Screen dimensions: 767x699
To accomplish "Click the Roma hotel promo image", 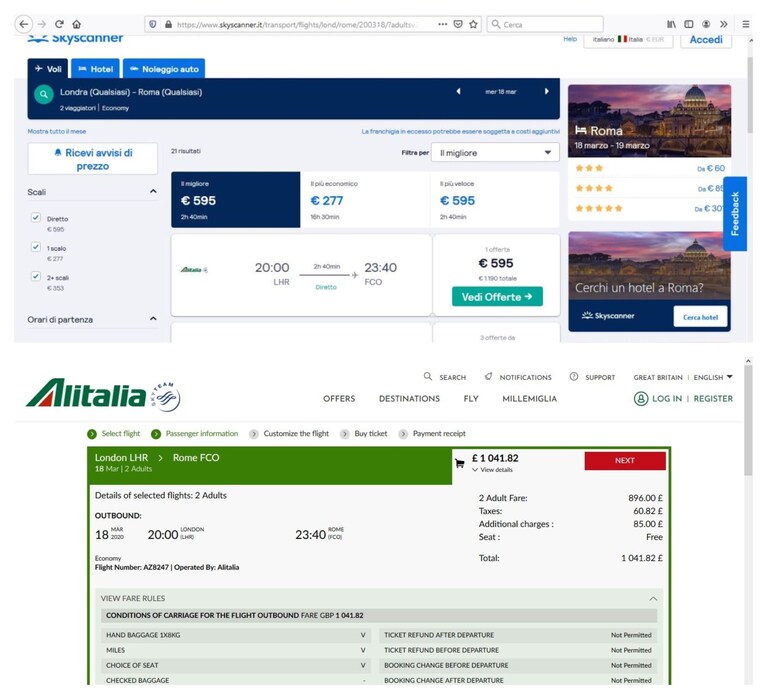I will [649, 121].
